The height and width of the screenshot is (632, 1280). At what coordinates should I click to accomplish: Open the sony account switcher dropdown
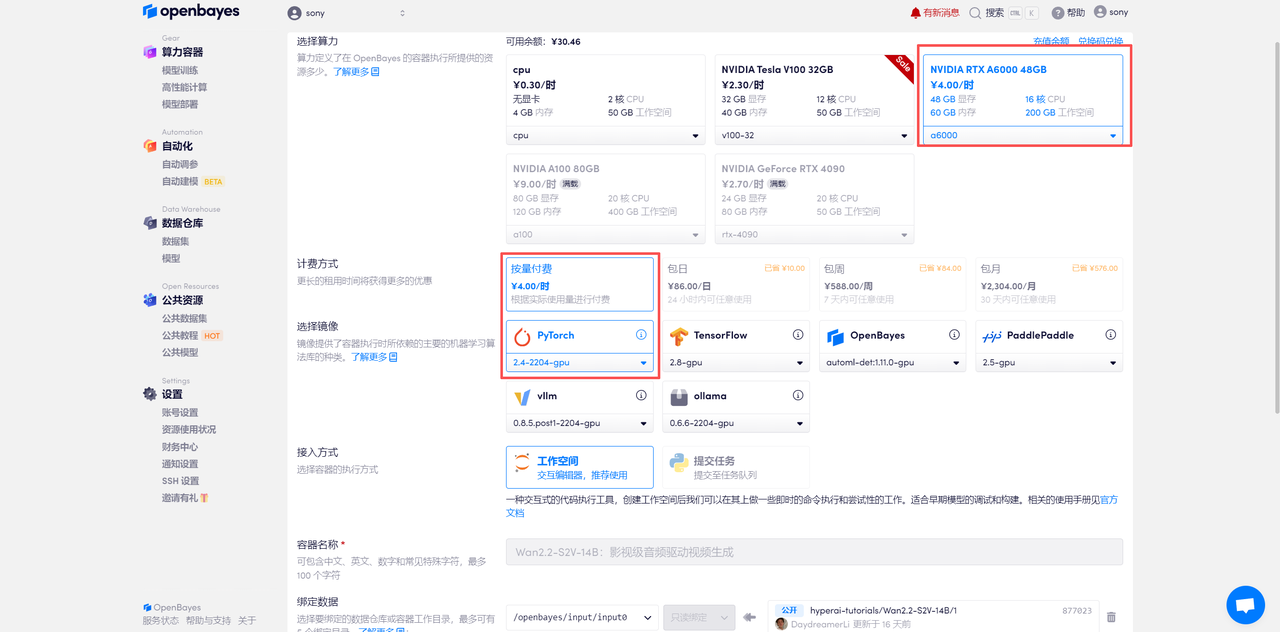[x=346, y=13]
